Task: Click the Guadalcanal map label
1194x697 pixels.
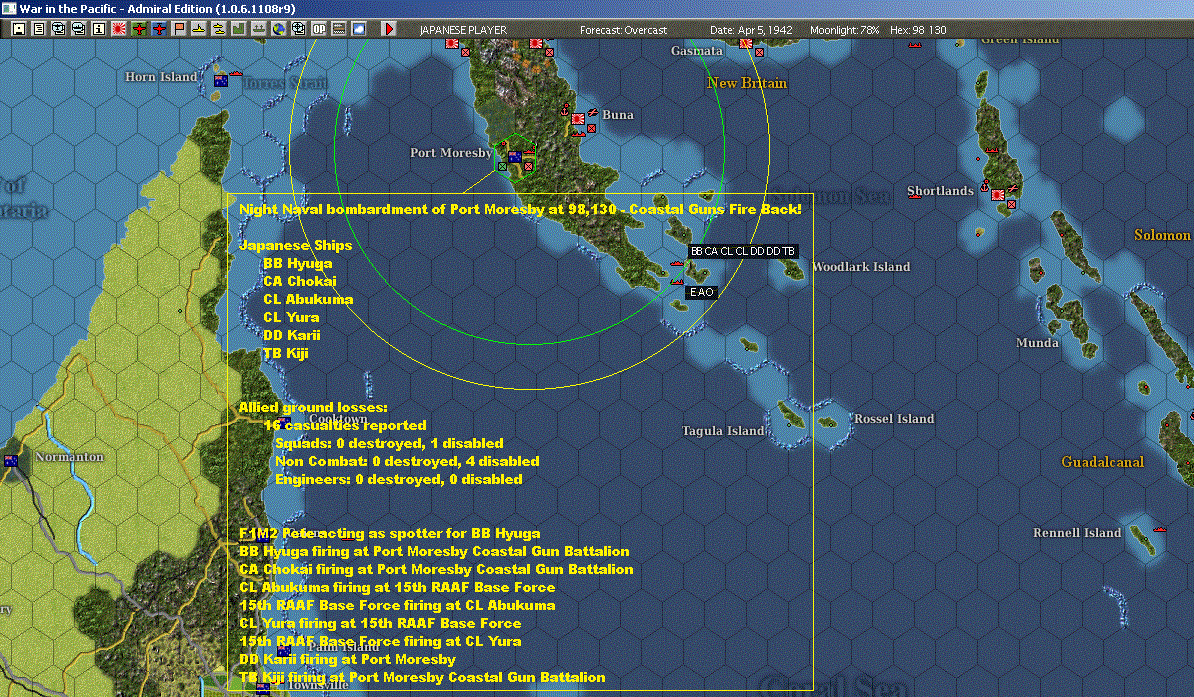Action: (x=1103, y=462)
